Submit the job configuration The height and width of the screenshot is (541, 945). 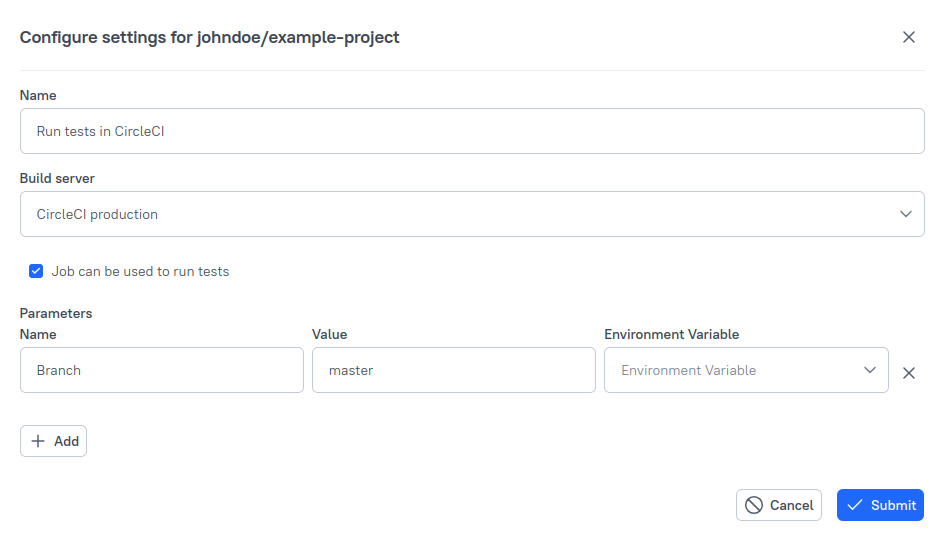[880, 505]
